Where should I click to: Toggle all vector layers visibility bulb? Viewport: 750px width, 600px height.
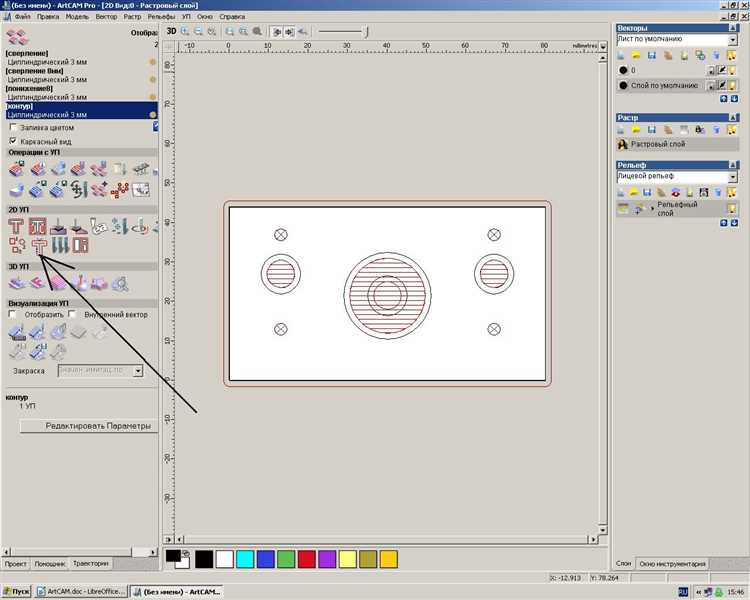[x=732, y=56]
